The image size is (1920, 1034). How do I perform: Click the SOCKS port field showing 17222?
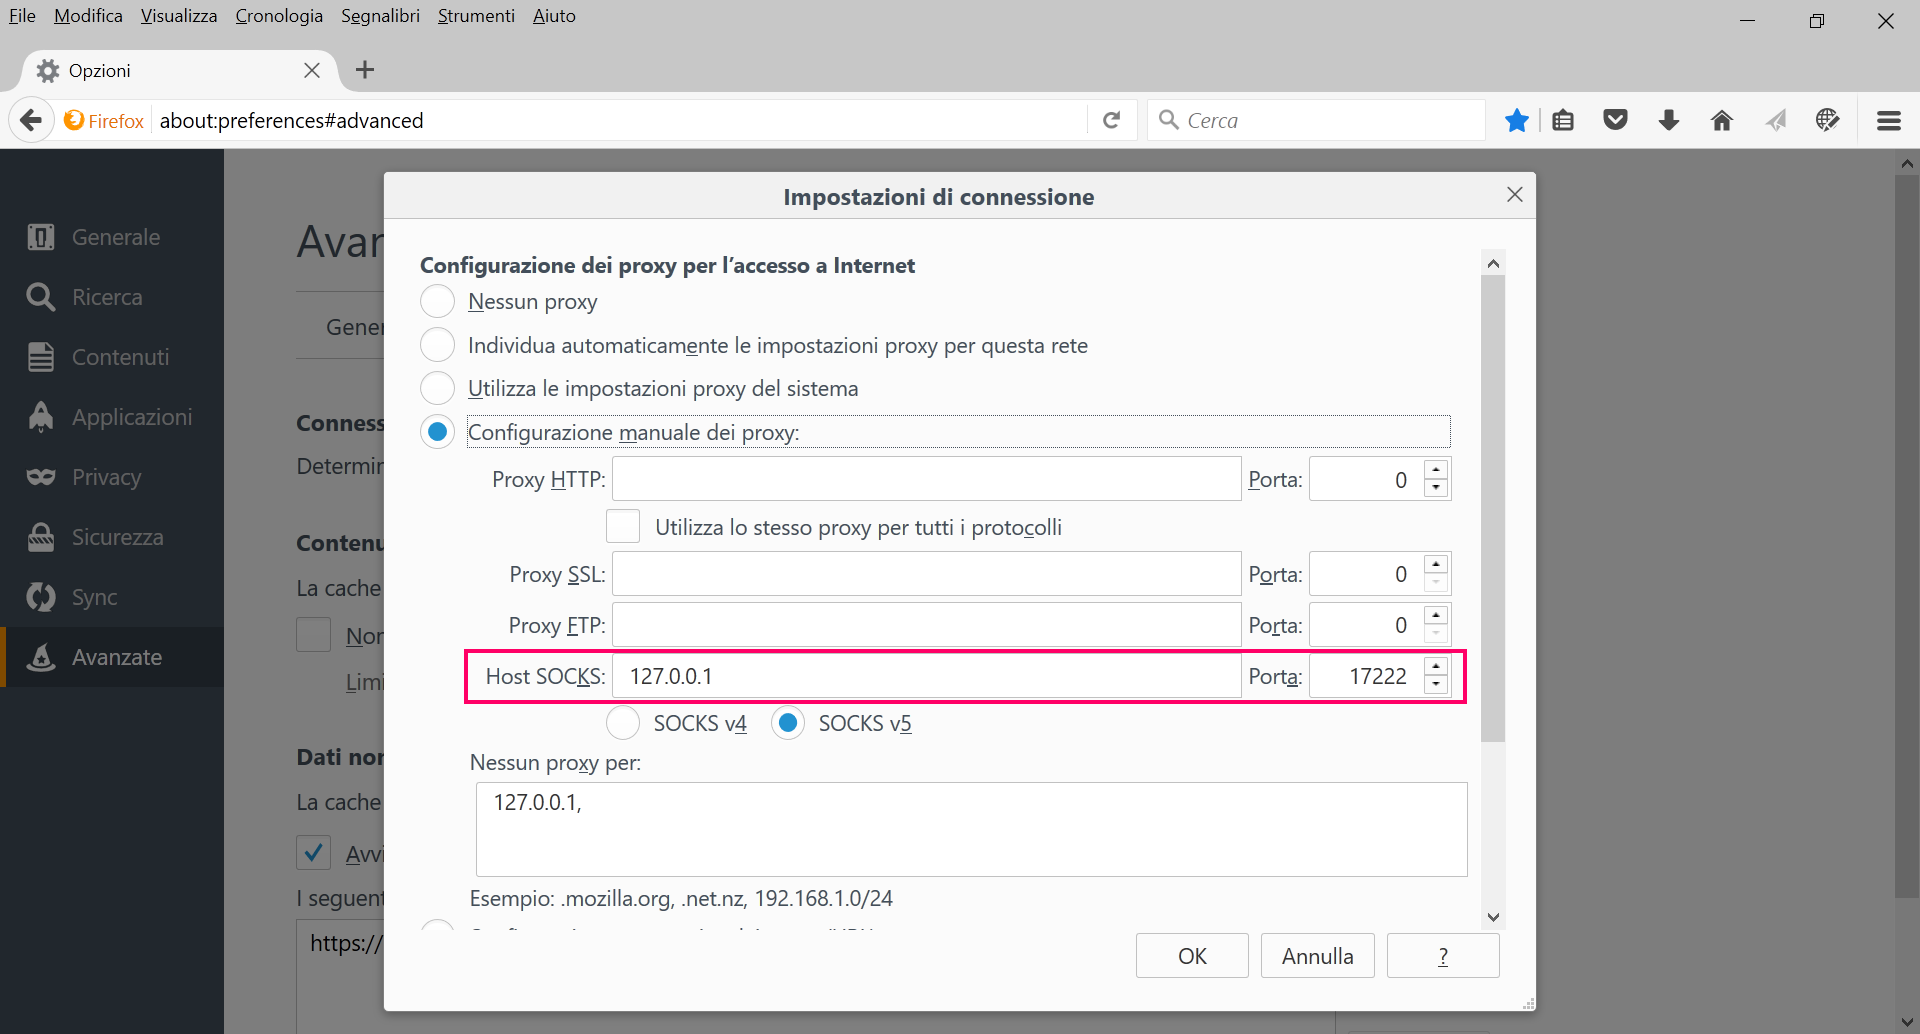(x=1367, y=676)
